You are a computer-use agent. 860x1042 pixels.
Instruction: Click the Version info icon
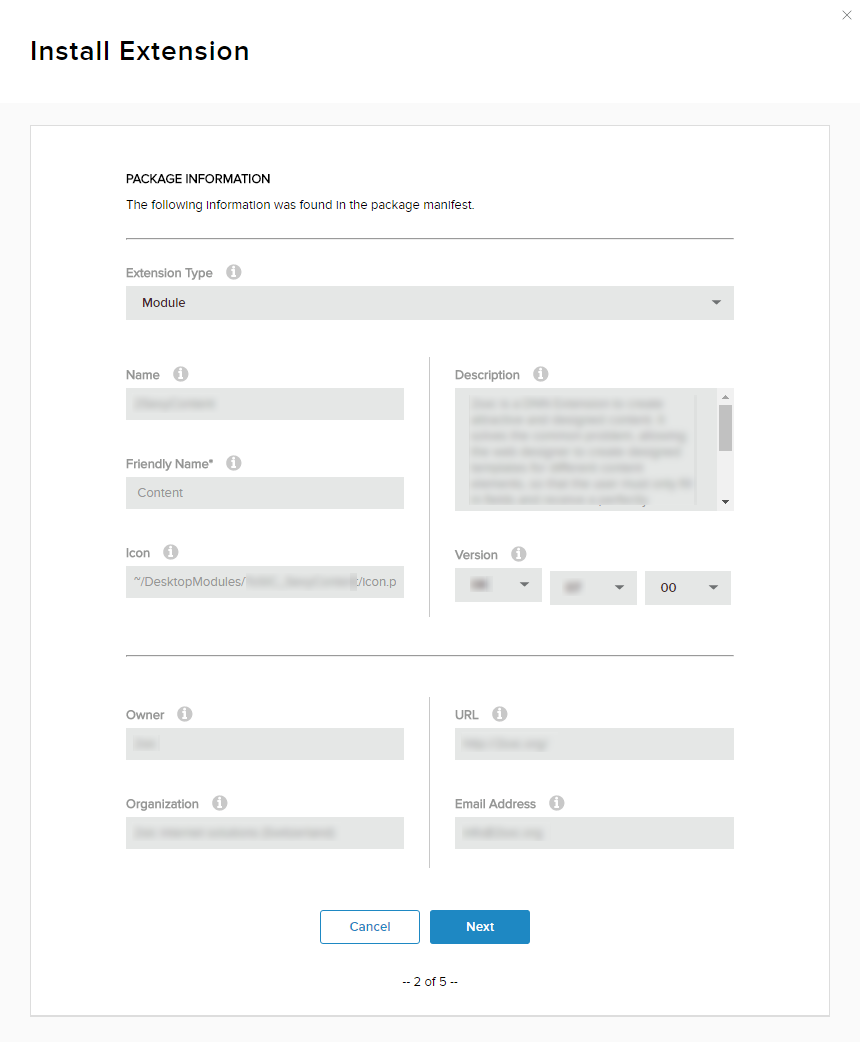[518, 554]
